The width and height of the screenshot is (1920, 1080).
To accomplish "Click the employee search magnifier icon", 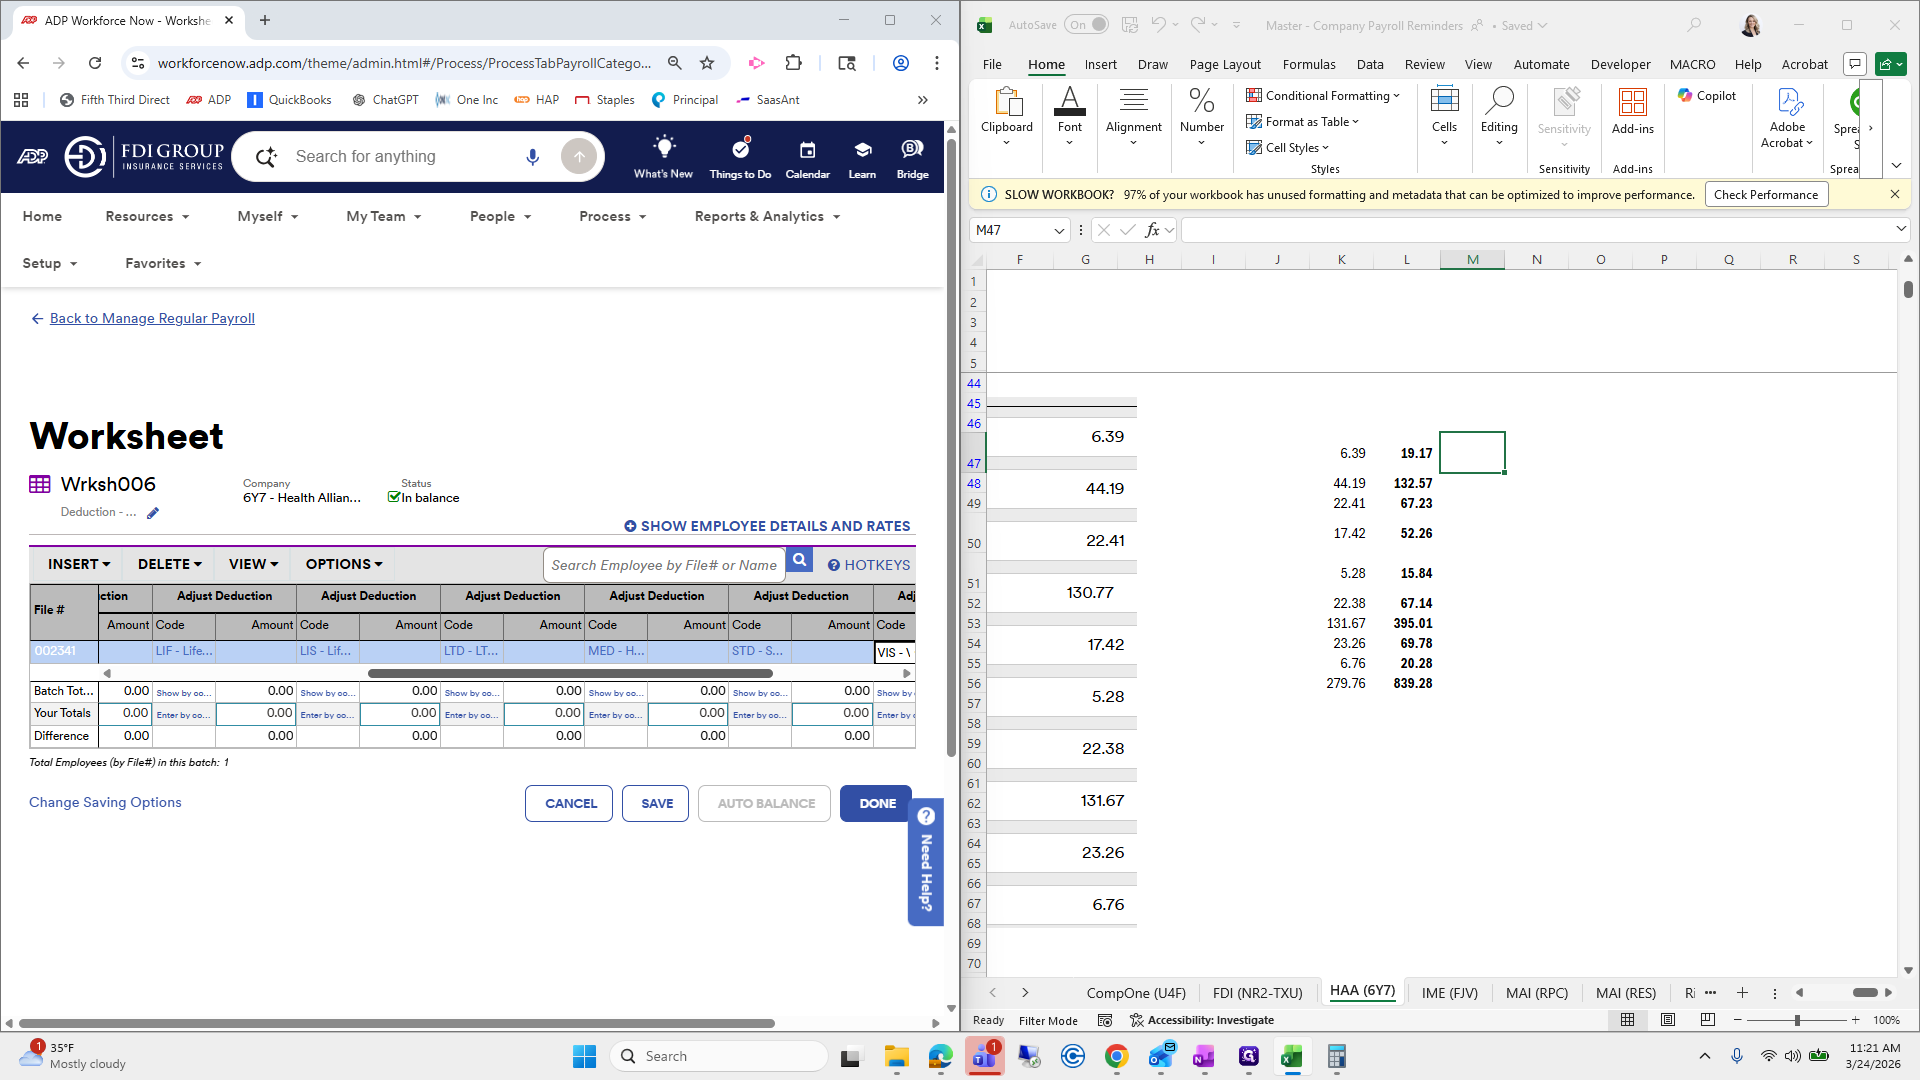I will pyautogui.click(x=799, y=560).
